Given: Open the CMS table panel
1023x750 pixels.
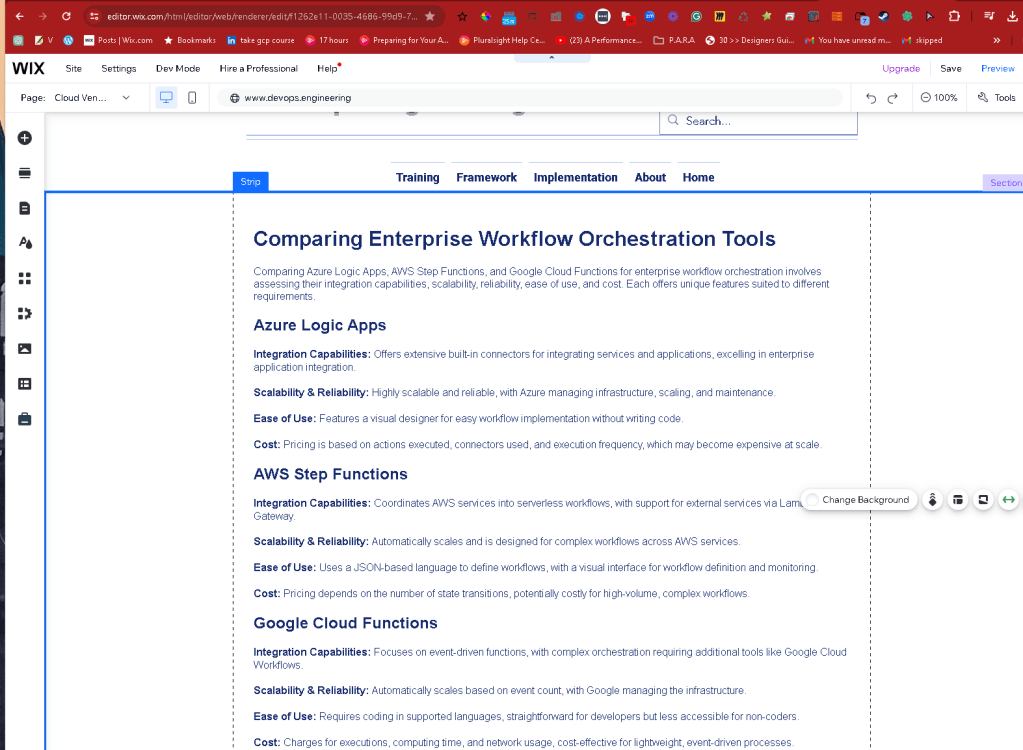Looking at the screenshot, I should point(25,384).
